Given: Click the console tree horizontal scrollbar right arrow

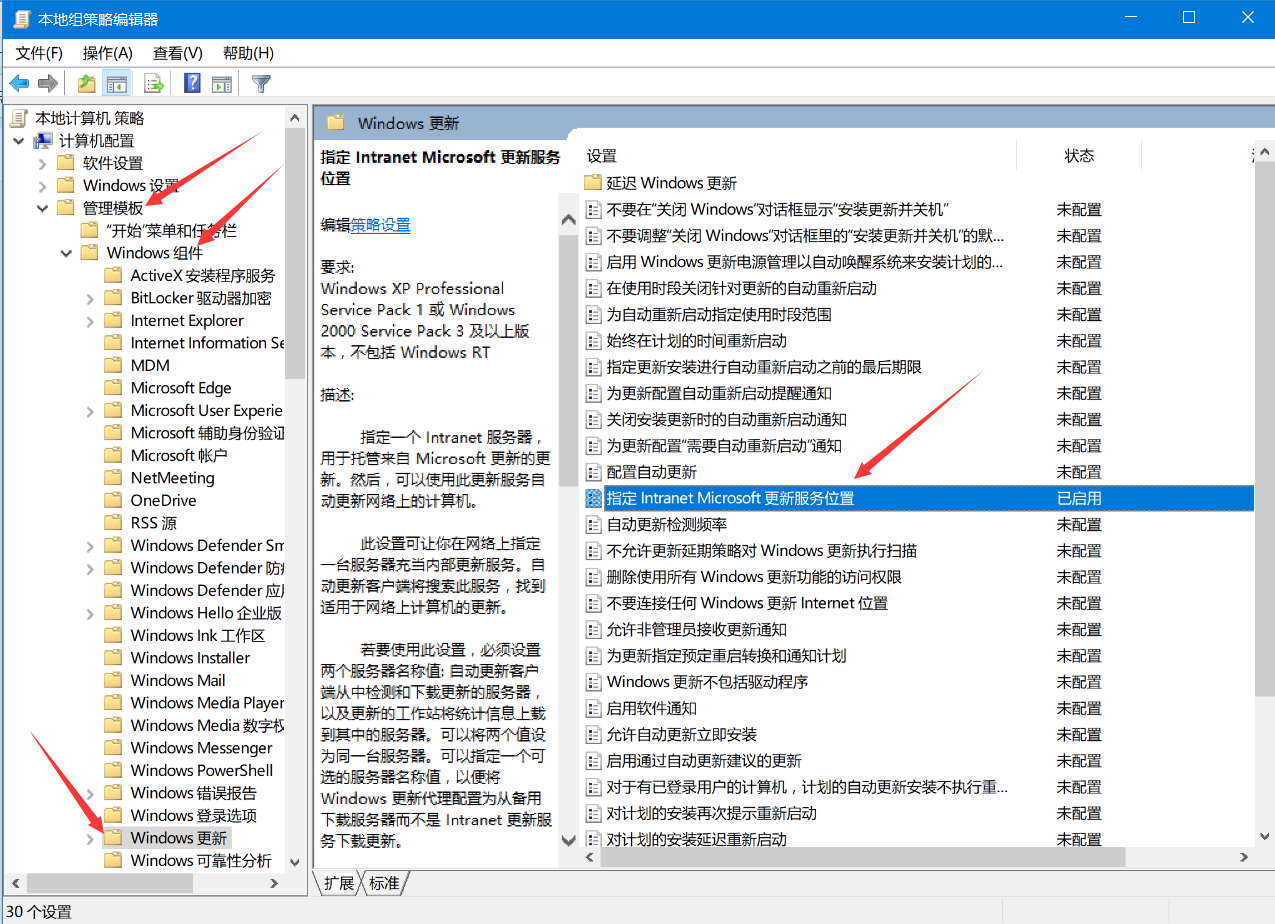Looking at the screenshot, I should 275,884.
